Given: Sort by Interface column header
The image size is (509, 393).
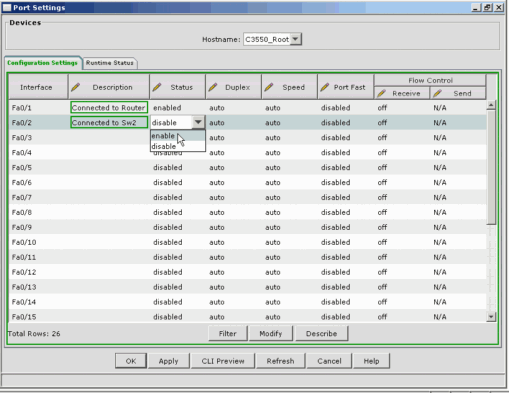Looking at the screenshot, I should click(x=38, y=87).
